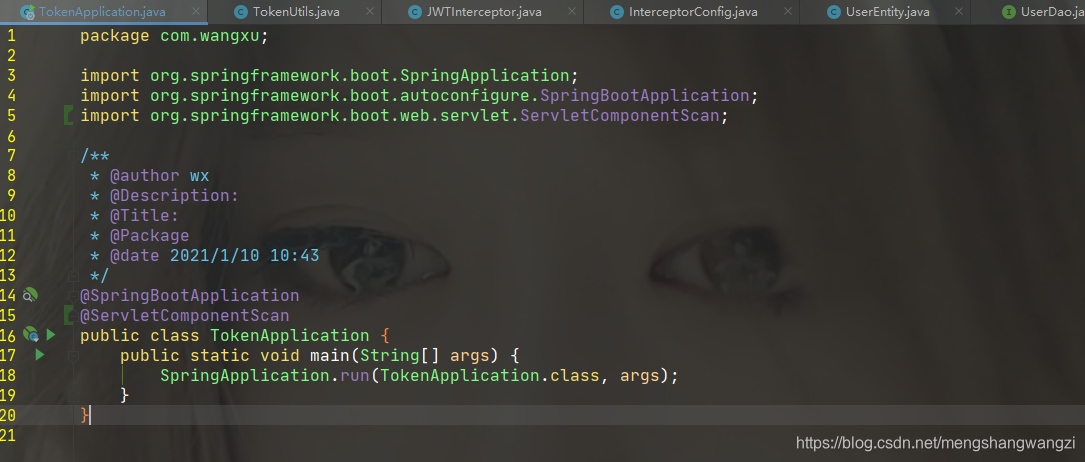Click the @Description: comment tag
This screenshot has height=462, width=1085.
174,196
